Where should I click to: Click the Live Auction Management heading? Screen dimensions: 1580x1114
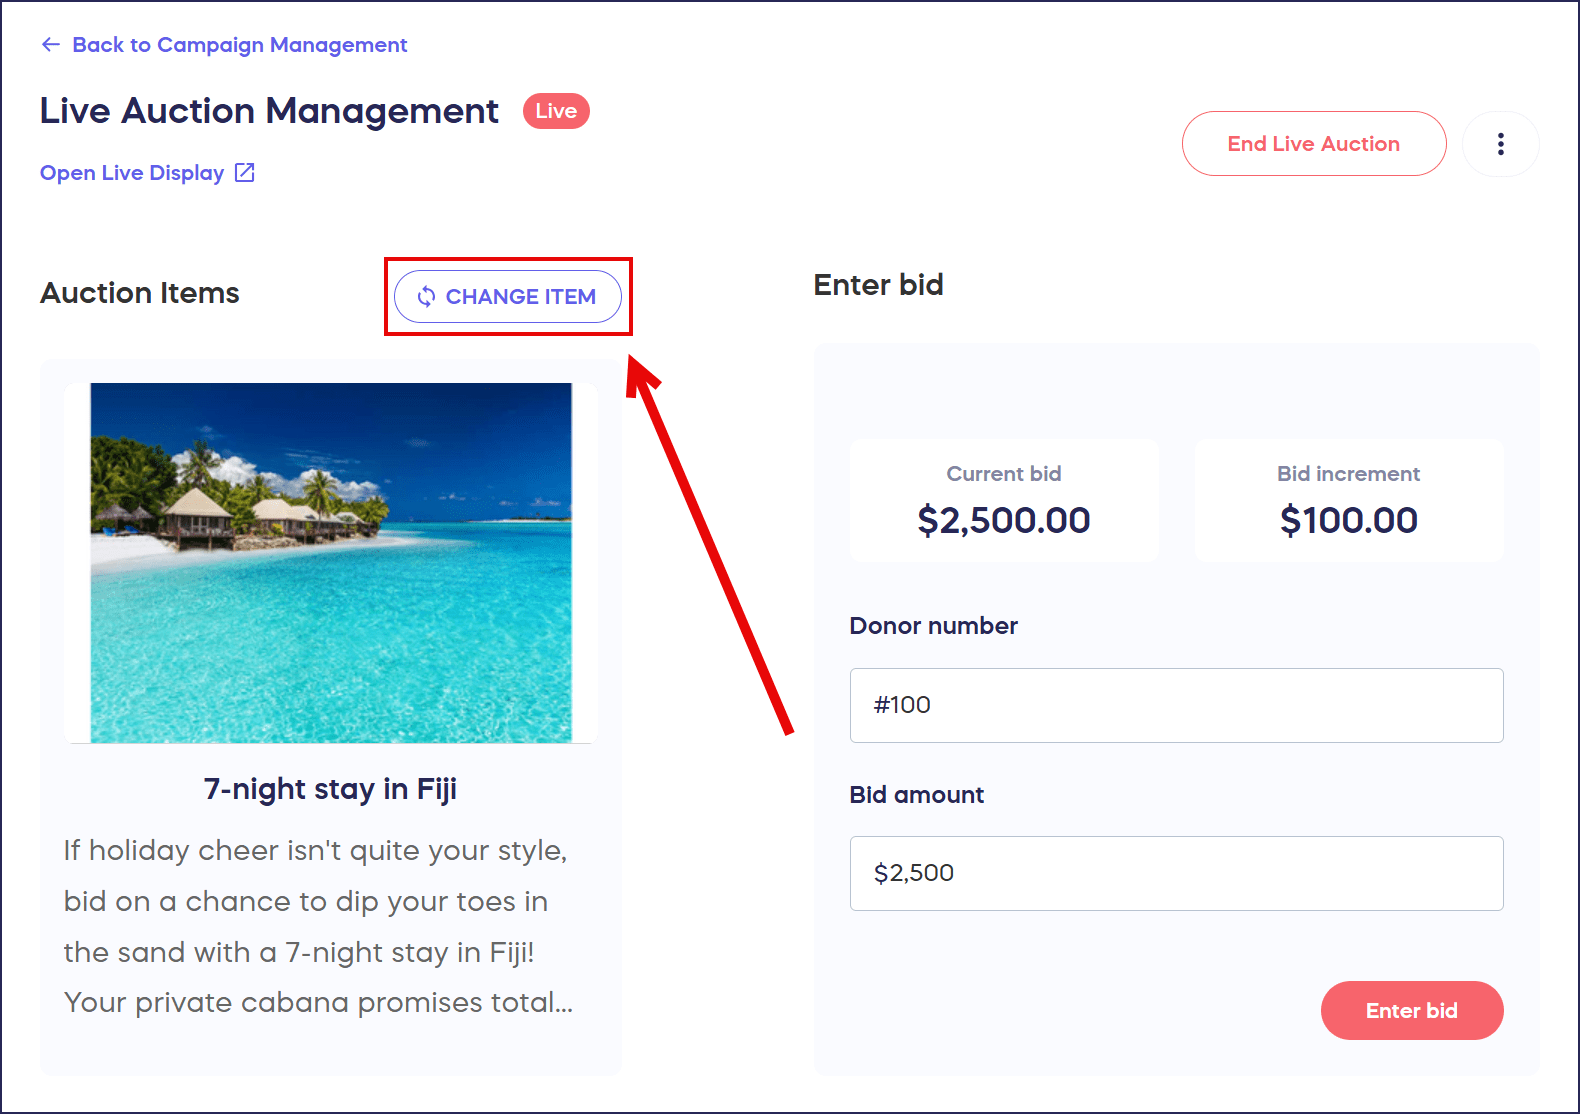point(269,111)
